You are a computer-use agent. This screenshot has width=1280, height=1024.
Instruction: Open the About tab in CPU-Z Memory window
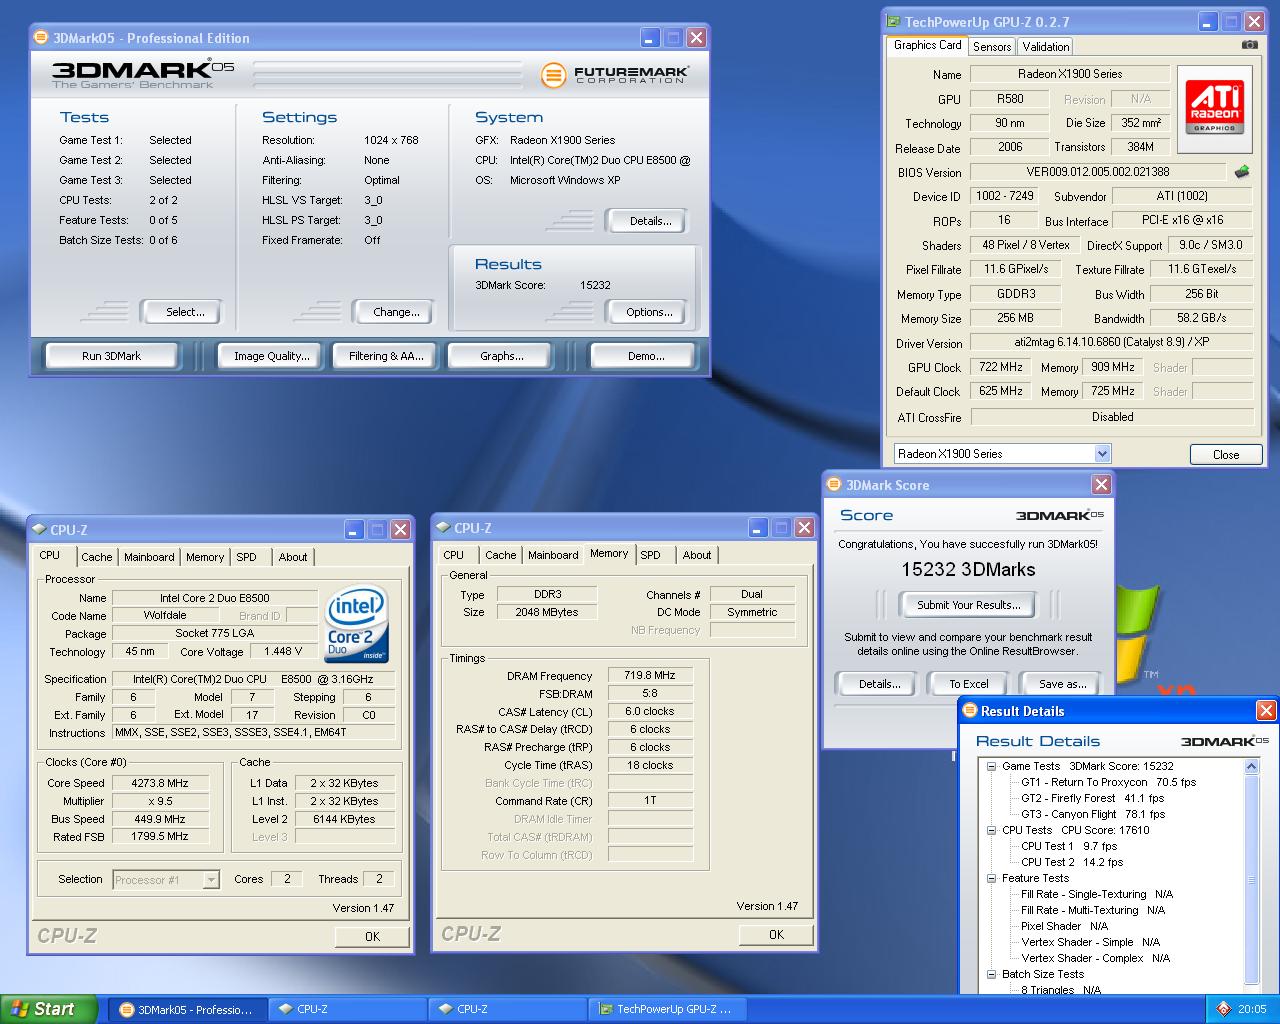point(697,556)
